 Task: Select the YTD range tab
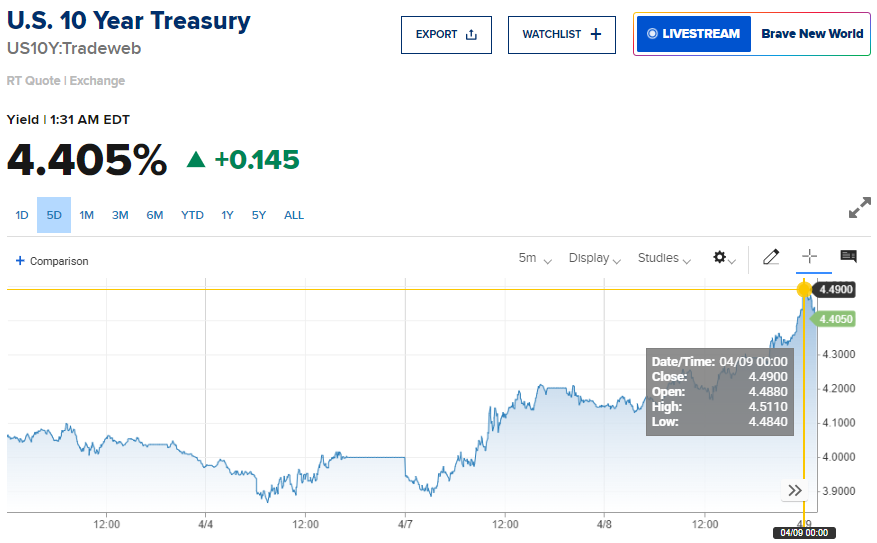click(x=192, y=215)
